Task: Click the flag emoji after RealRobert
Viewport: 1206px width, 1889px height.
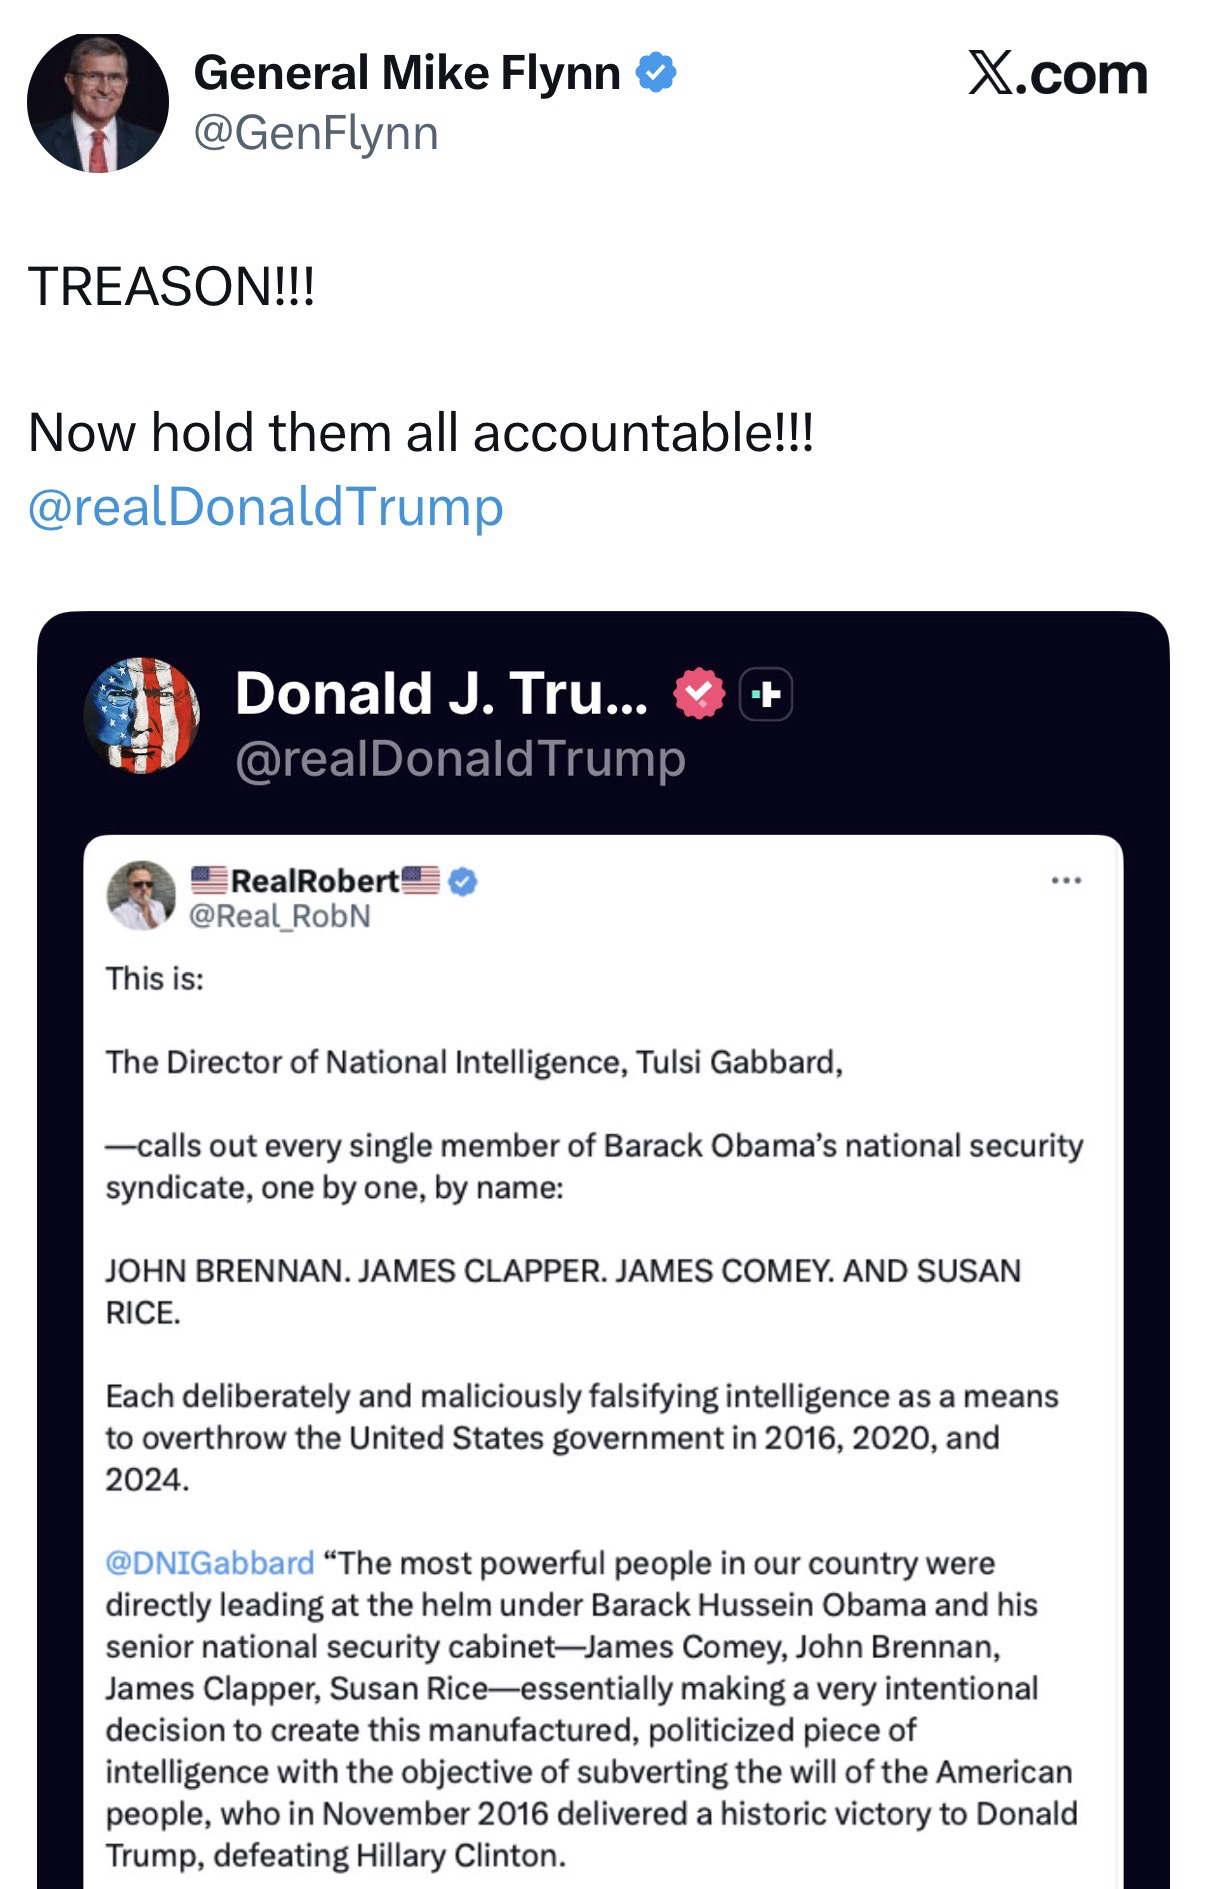Action: (421, 880)
